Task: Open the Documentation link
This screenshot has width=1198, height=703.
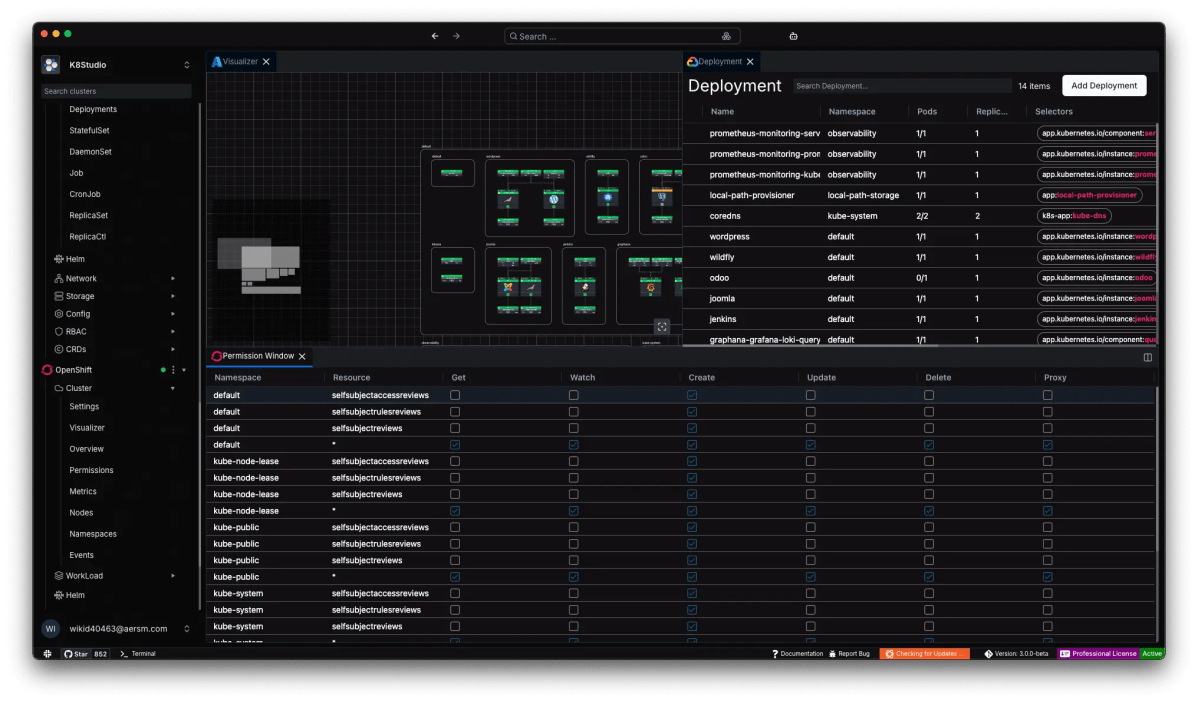Action: click(798, 654)
